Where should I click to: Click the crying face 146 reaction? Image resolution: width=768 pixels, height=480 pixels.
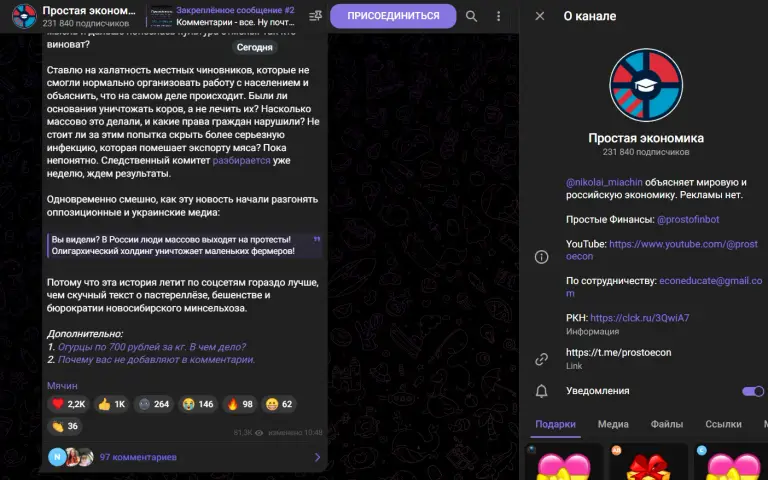coord(198,404)
